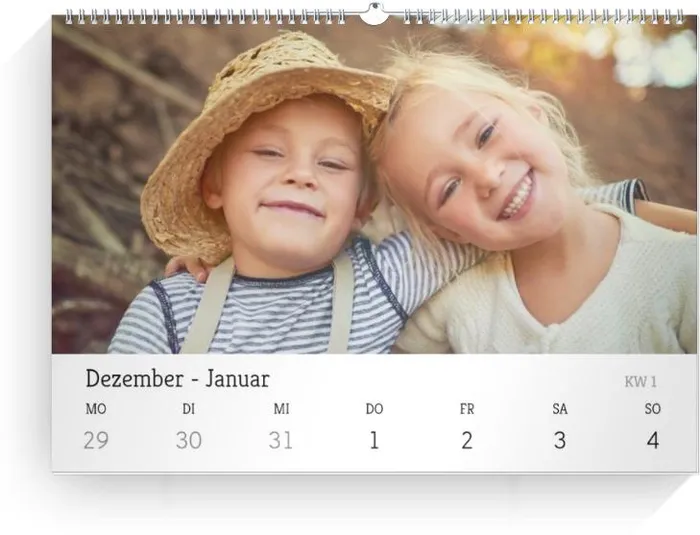Select the DO weekday header

(x=374, y=409)
